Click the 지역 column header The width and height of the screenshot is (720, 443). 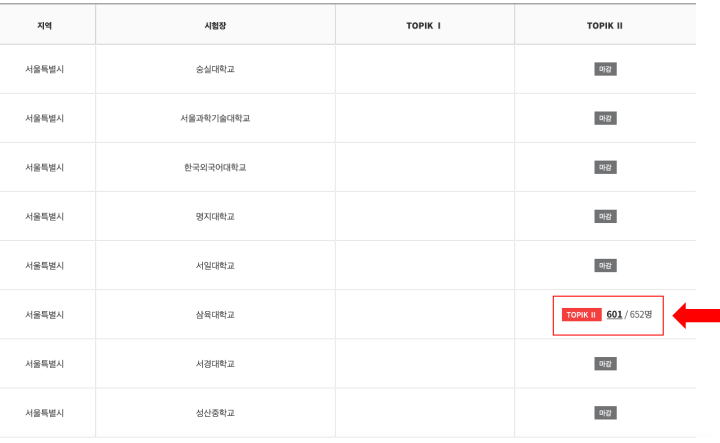(x=47, y=25)
